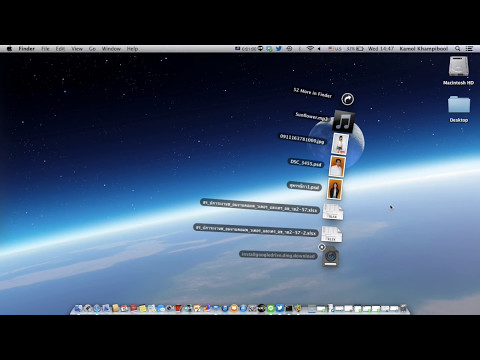Click the 52 More in Finder arrow
The image size is (480, 360).
(347, 99)
